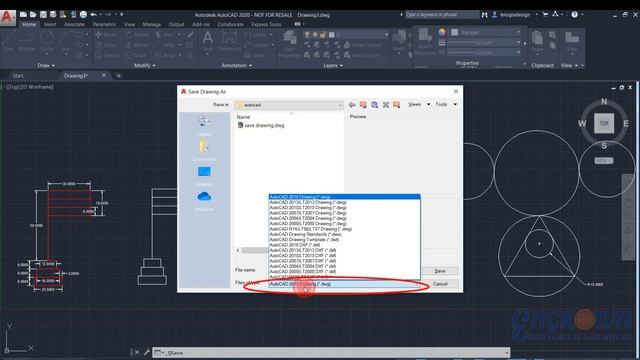Viewport: 640px width, 360px height.
Task: Click the Create New Folder icon in dialog
Action: tap(396, 105)
